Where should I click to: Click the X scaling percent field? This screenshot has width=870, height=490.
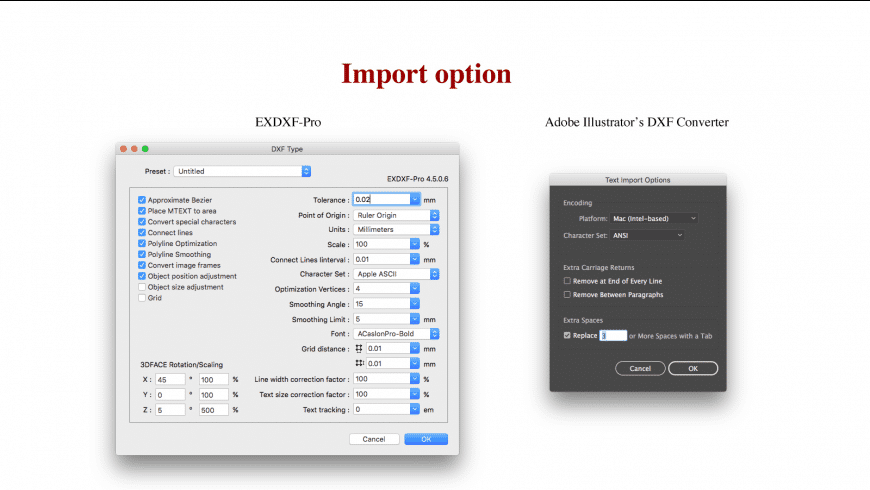(214, 380)
